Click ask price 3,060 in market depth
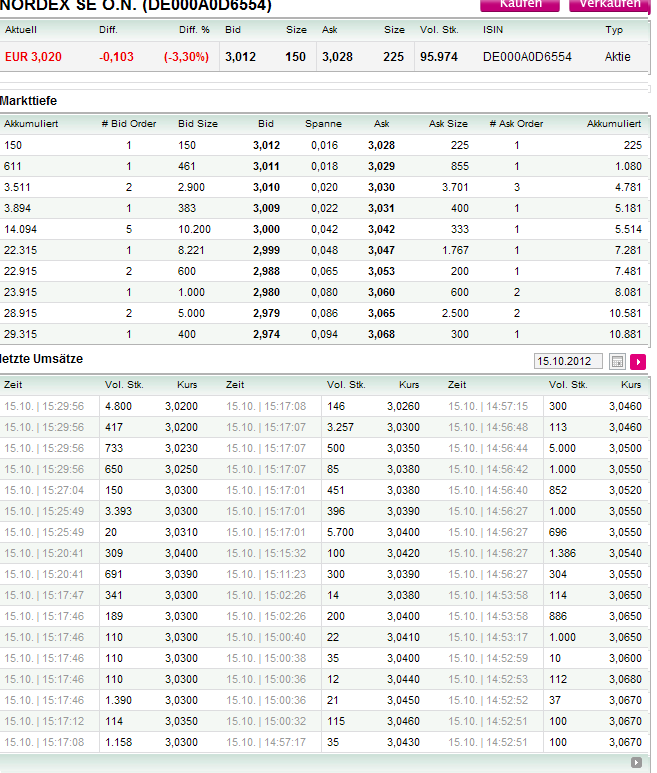This screenshot has width=657, height=773. pos(381,292)
